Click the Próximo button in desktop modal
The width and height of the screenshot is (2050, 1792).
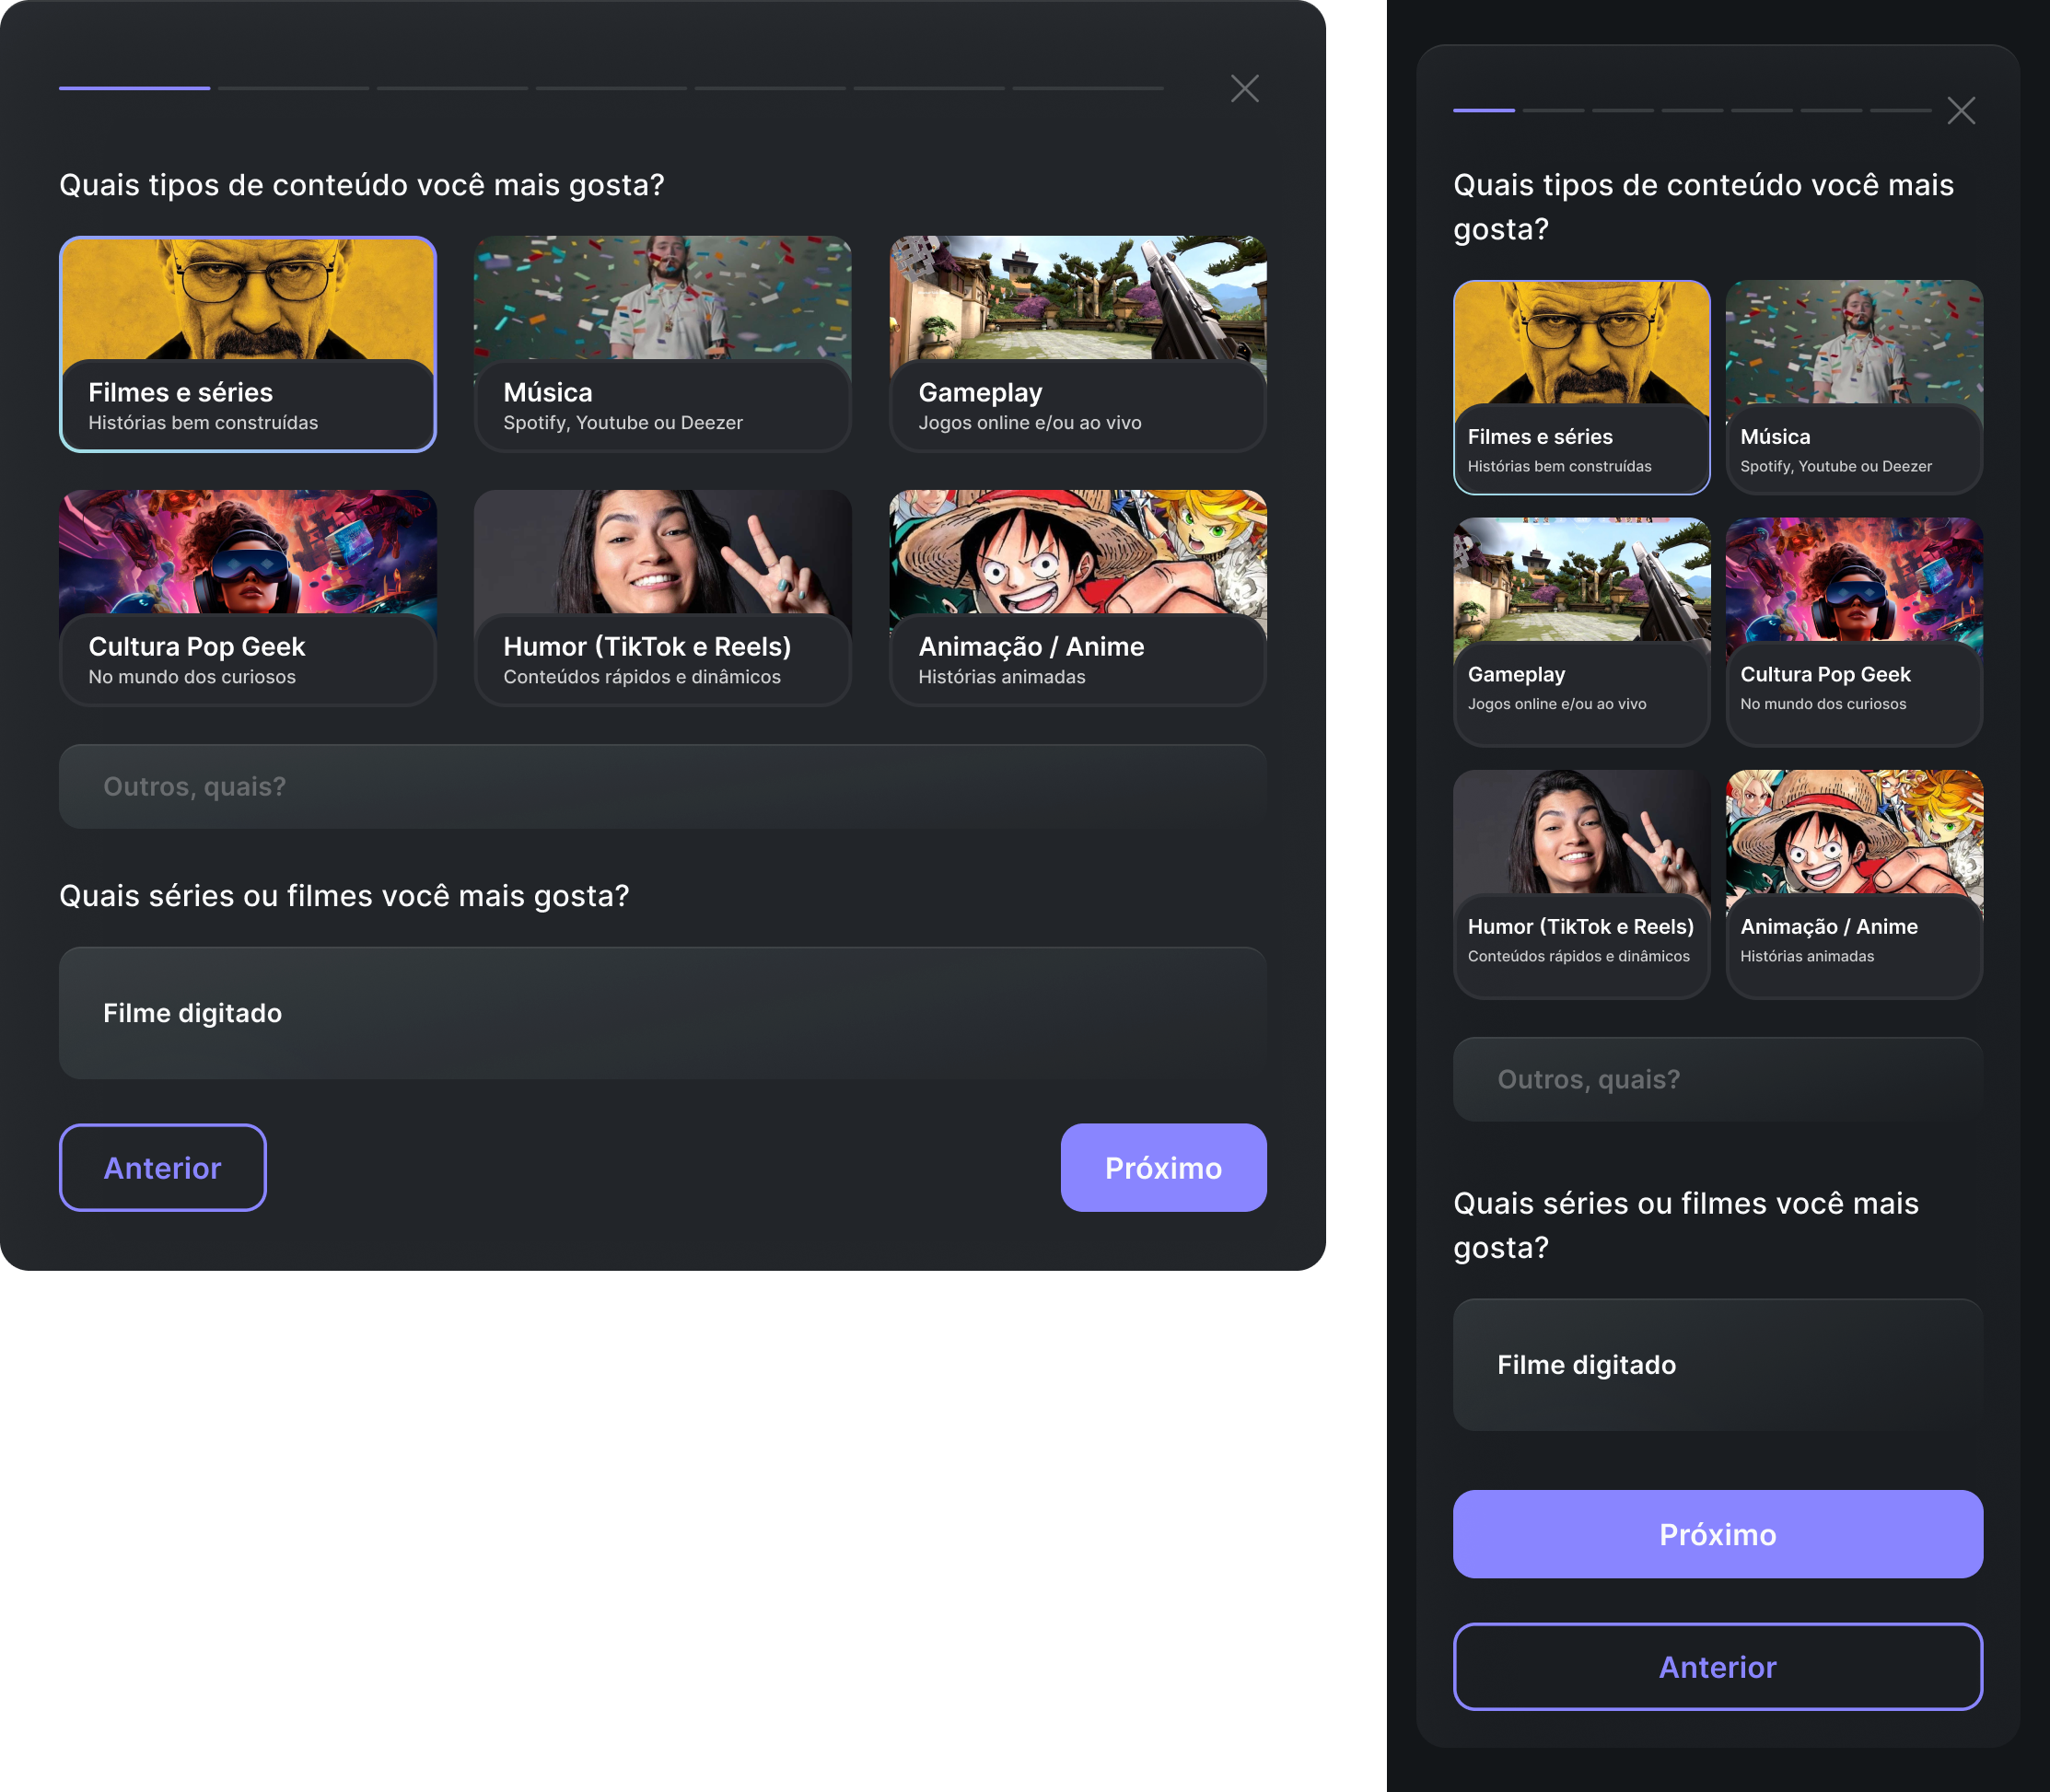[x=1164, y=1168]
